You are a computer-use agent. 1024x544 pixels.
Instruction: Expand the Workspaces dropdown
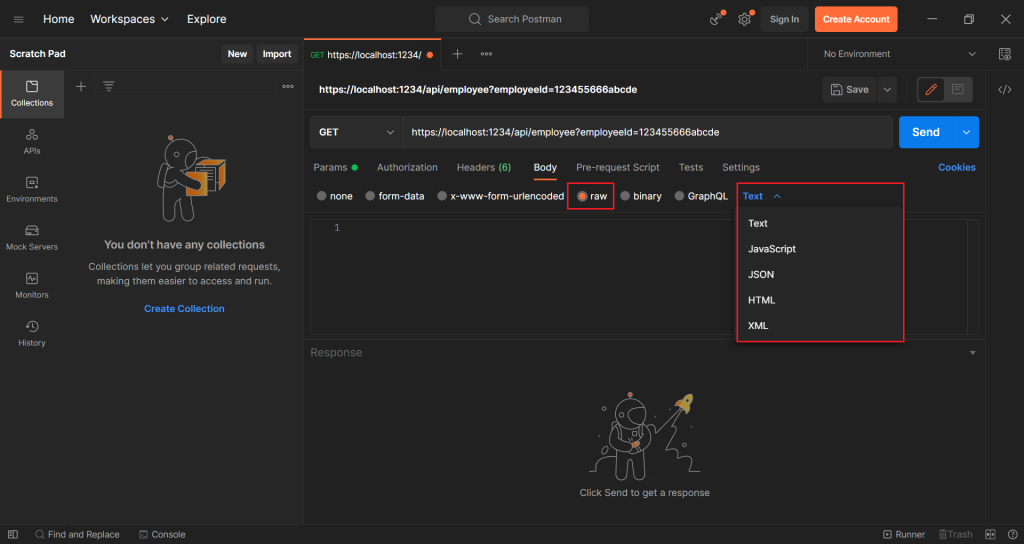click(129, 20)
